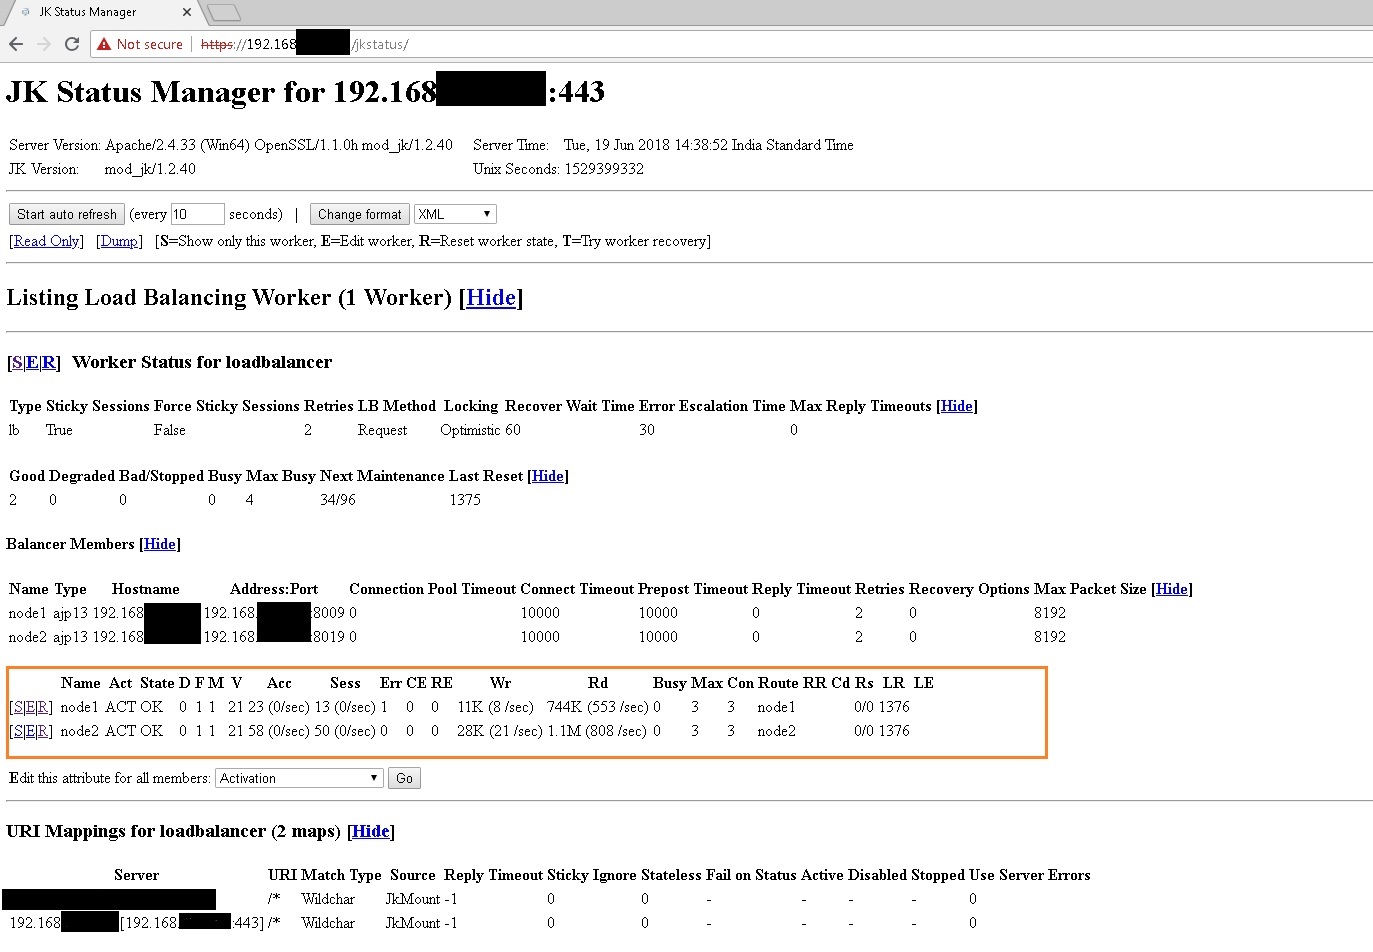Hide the URI Mappings section
This screenshot has width=1373, height=952.
pyautogui.click(x=370, y=831)
